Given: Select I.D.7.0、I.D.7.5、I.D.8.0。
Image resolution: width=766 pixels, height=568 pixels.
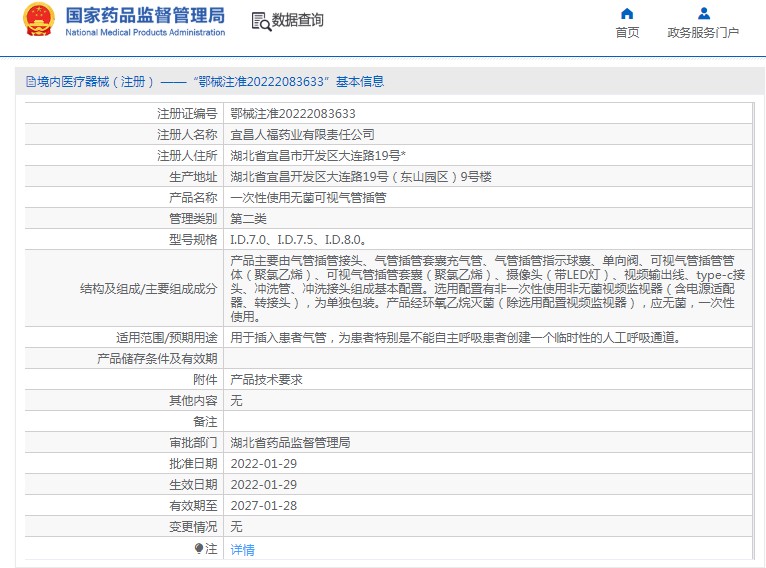Looking at the screenshot, I should coord(298,239).
